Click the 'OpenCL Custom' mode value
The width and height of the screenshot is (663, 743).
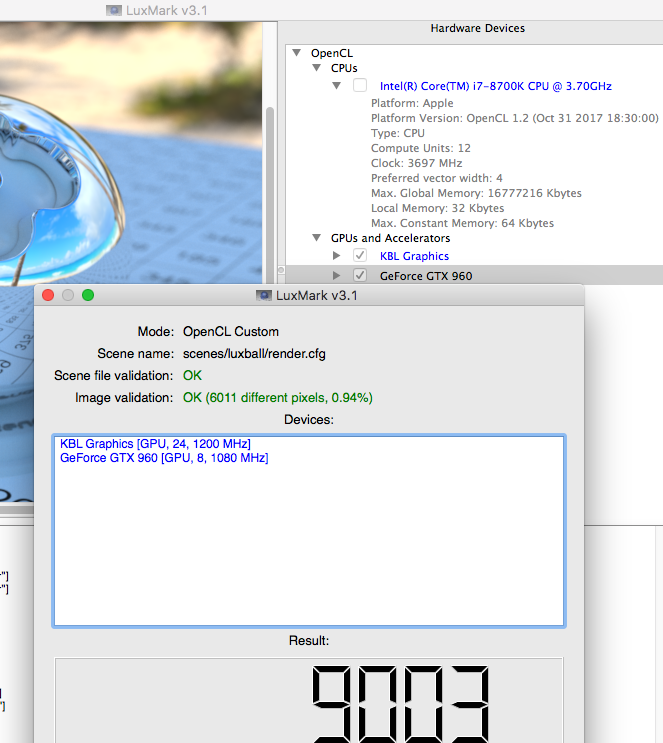(231, 331)
